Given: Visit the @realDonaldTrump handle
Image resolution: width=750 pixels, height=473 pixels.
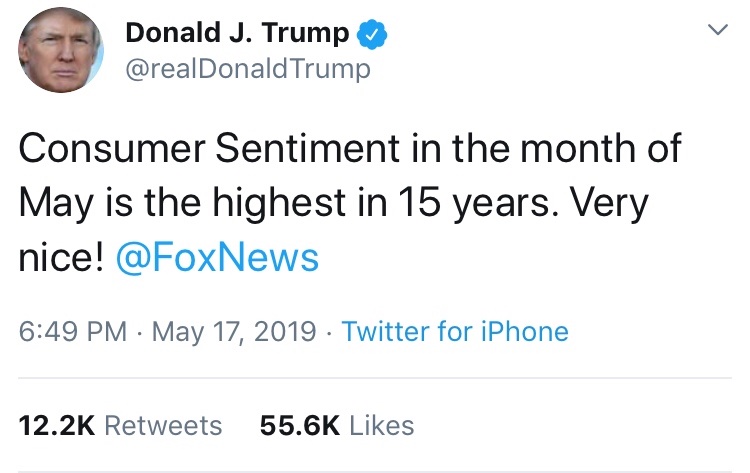Looking at the screenshot, I should (x=248, y=69).
